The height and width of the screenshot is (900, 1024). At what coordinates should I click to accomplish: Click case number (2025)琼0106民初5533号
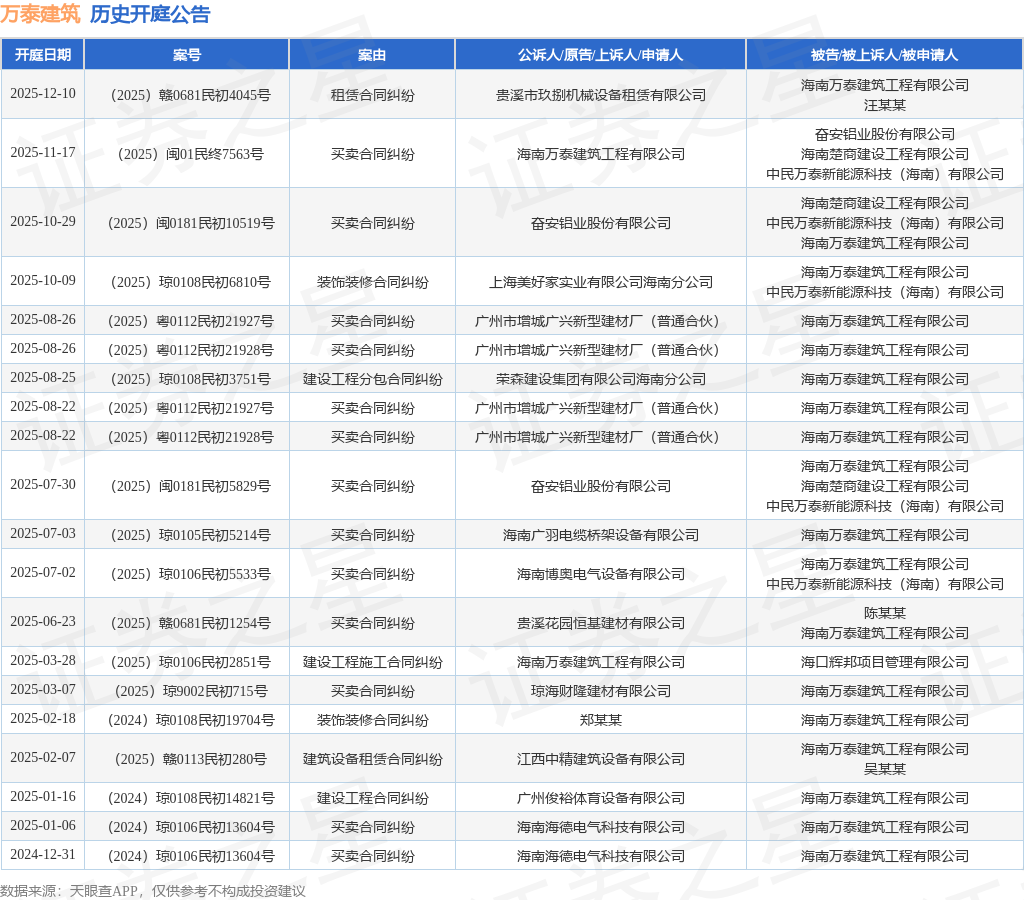(x=189, y=574)
